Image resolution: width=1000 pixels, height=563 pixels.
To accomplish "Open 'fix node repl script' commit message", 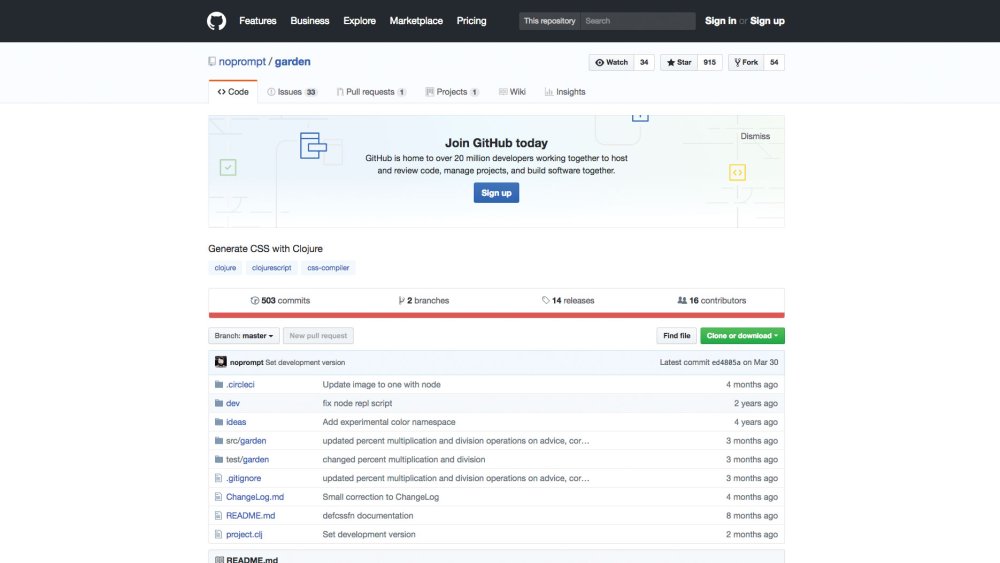I will pos(357,403).
